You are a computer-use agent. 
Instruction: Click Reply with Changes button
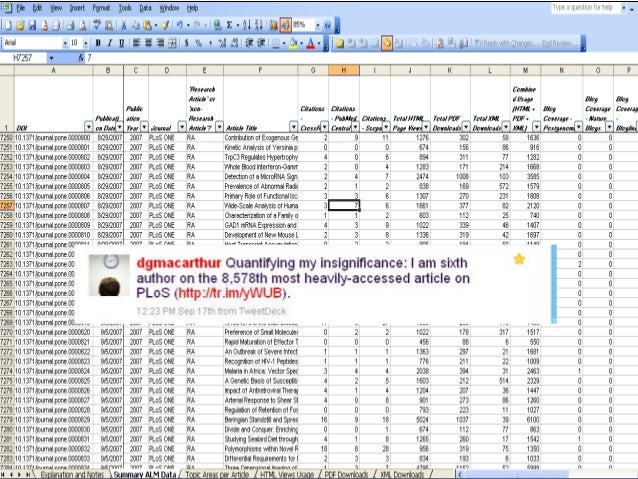pyautogui.click(x=504, y=43)
